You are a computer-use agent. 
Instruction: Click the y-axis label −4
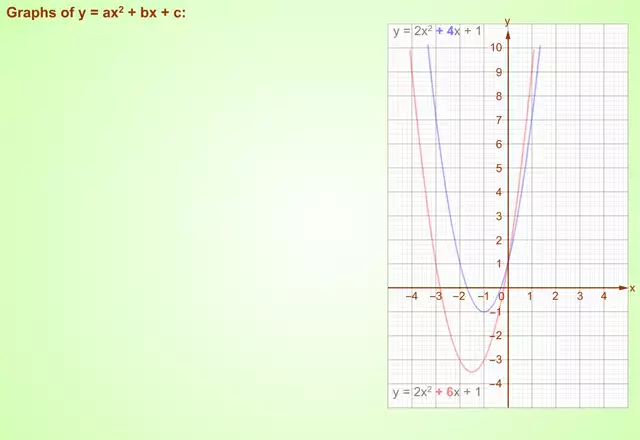coord(496,384)
